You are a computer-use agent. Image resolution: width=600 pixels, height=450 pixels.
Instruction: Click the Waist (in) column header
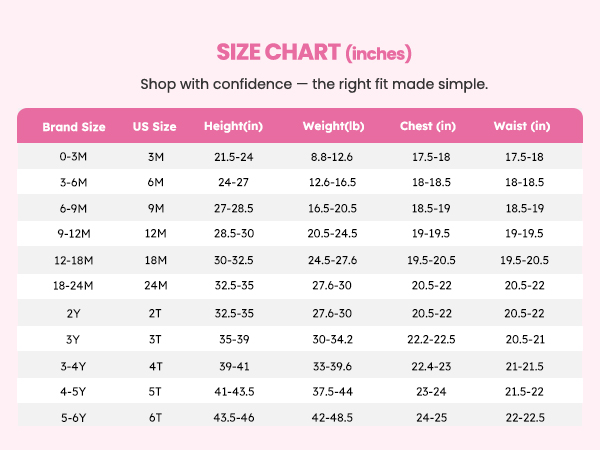click(x=522, y=126)
